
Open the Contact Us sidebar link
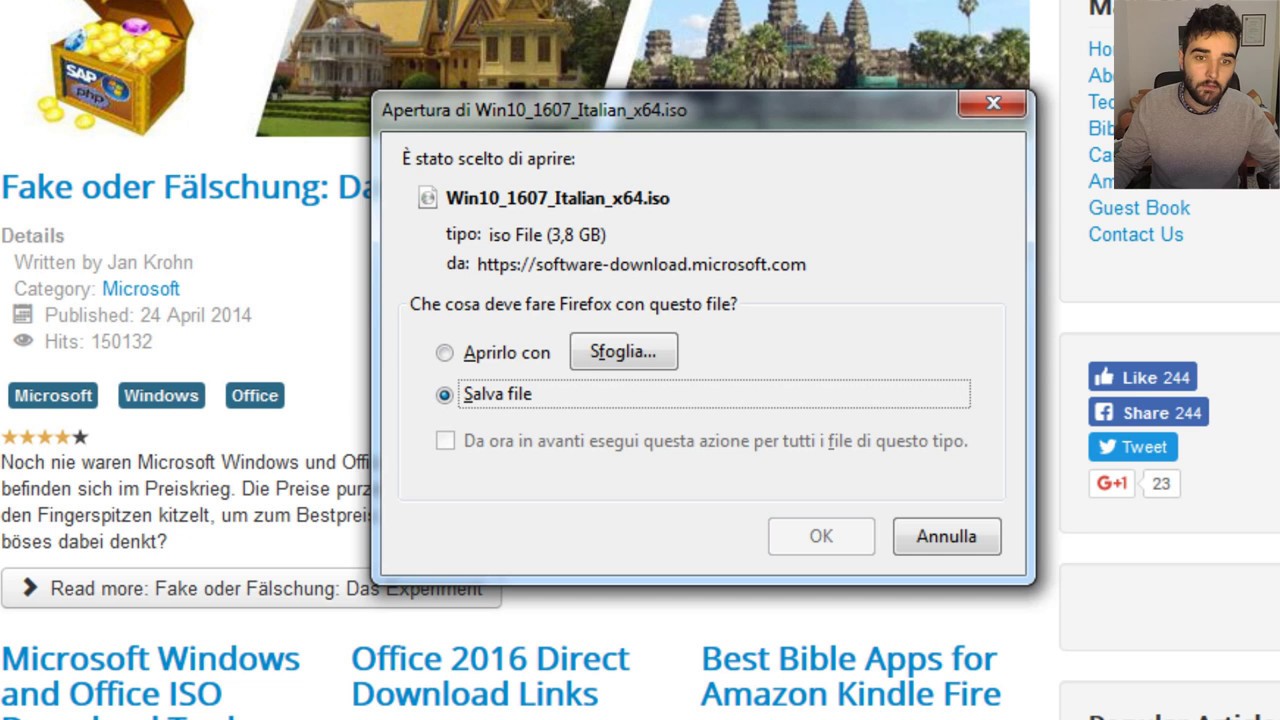pyautogui.click(x=1136, y=235)
